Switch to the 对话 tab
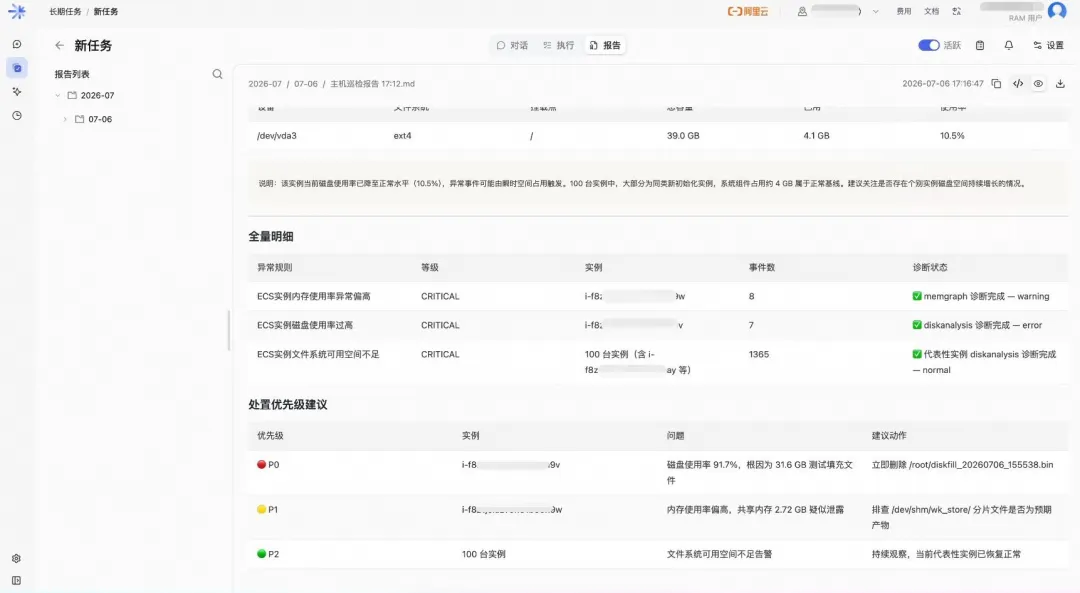Image resolution: width=1080 pixels, height=593 pixels. click(x=512, y=45)
